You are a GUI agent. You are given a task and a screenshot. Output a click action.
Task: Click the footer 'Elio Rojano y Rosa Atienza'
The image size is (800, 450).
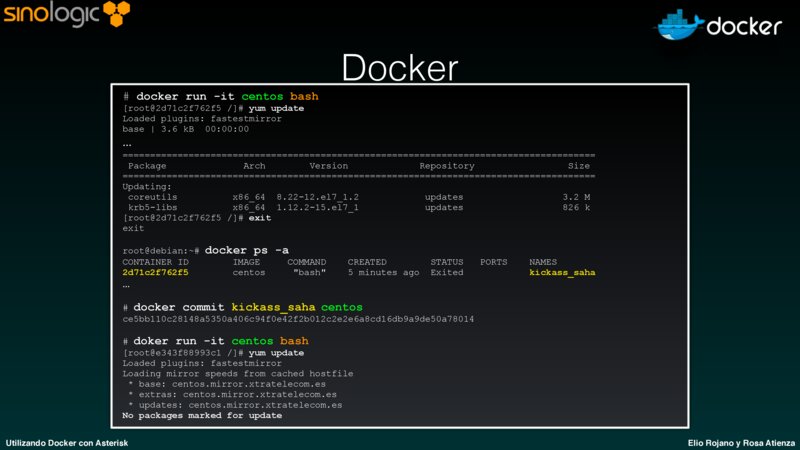click(741, 441)
